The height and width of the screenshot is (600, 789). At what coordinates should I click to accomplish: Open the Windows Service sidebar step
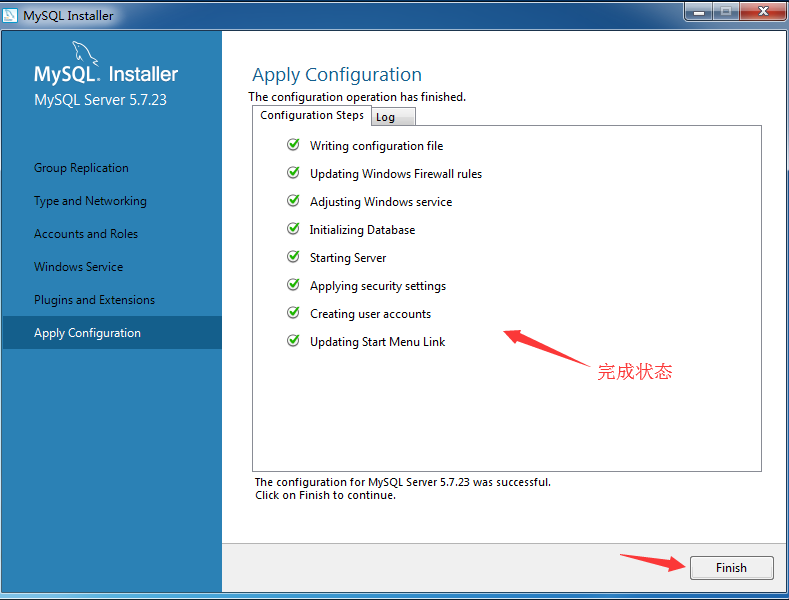pos(78,267)
